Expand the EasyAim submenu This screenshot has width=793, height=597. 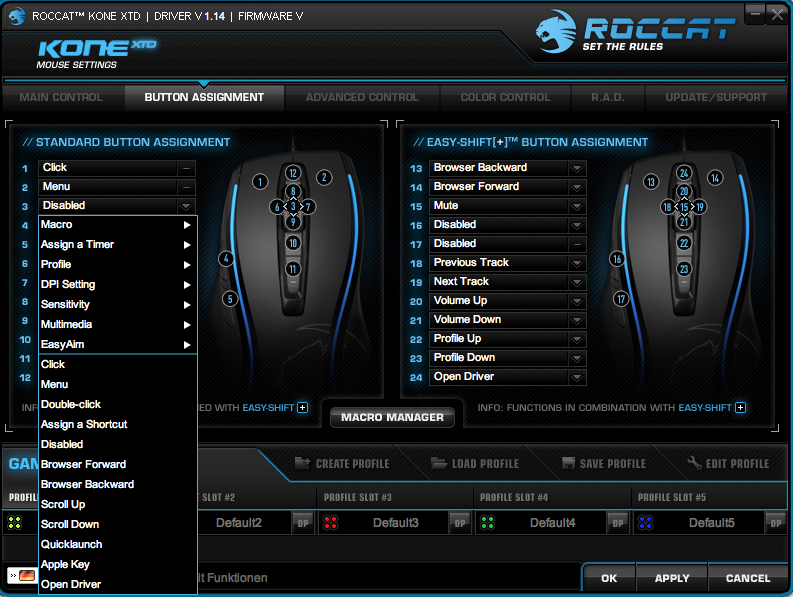tap(118, 345)
